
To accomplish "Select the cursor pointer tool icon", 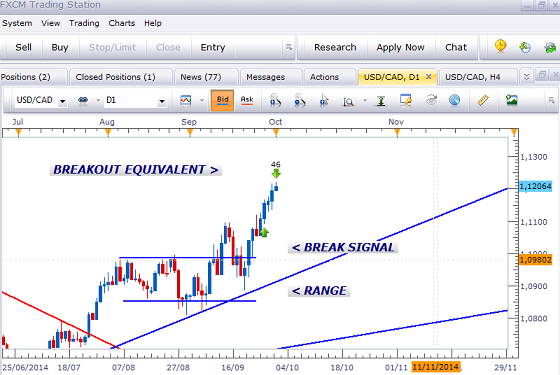I will 324,101.
